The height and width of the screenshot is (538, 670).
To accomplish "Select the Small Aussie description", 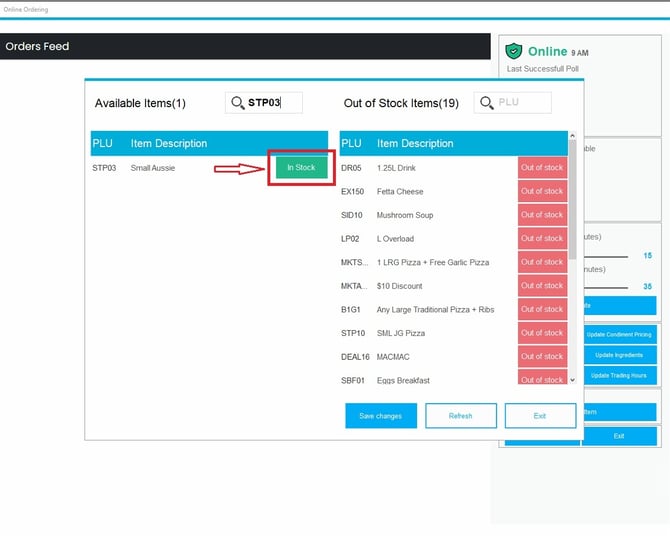I will coord(153,168).
